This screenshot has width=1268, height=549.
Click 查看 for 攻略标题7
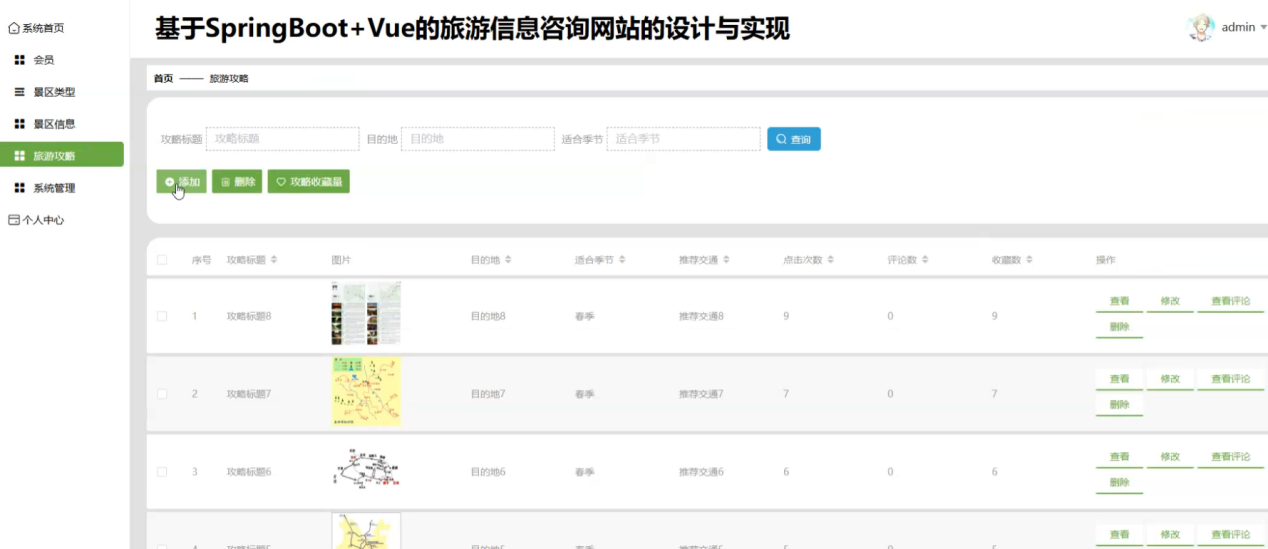1119,379
